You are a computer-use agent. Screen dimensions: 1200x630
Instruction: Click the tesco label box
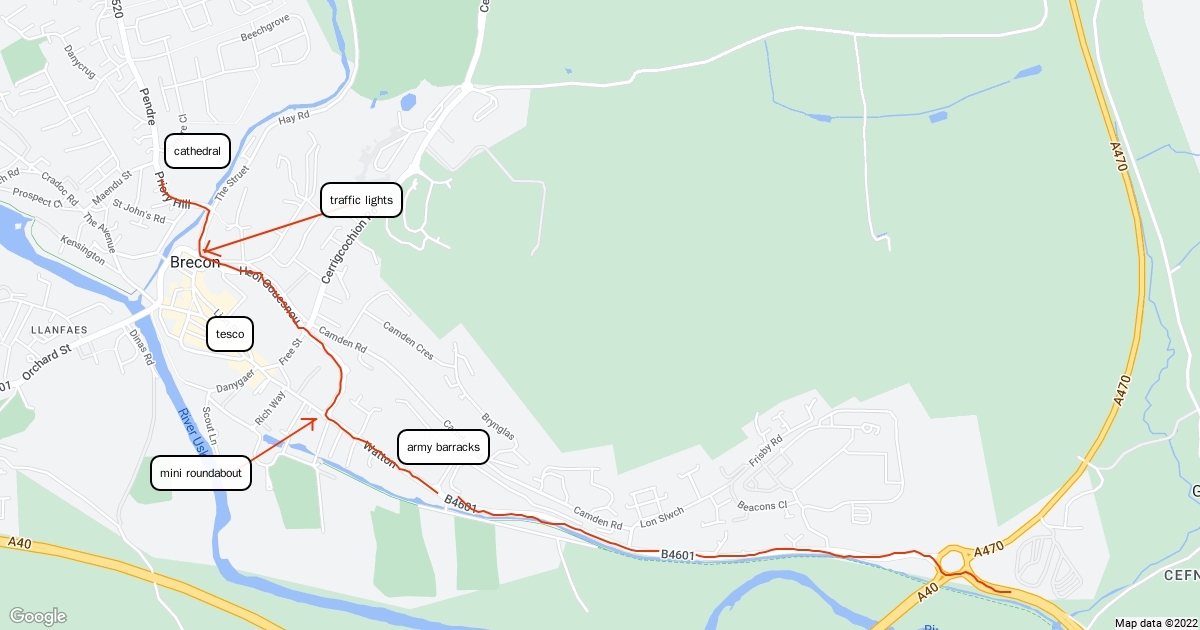click(x=230, y=334)
